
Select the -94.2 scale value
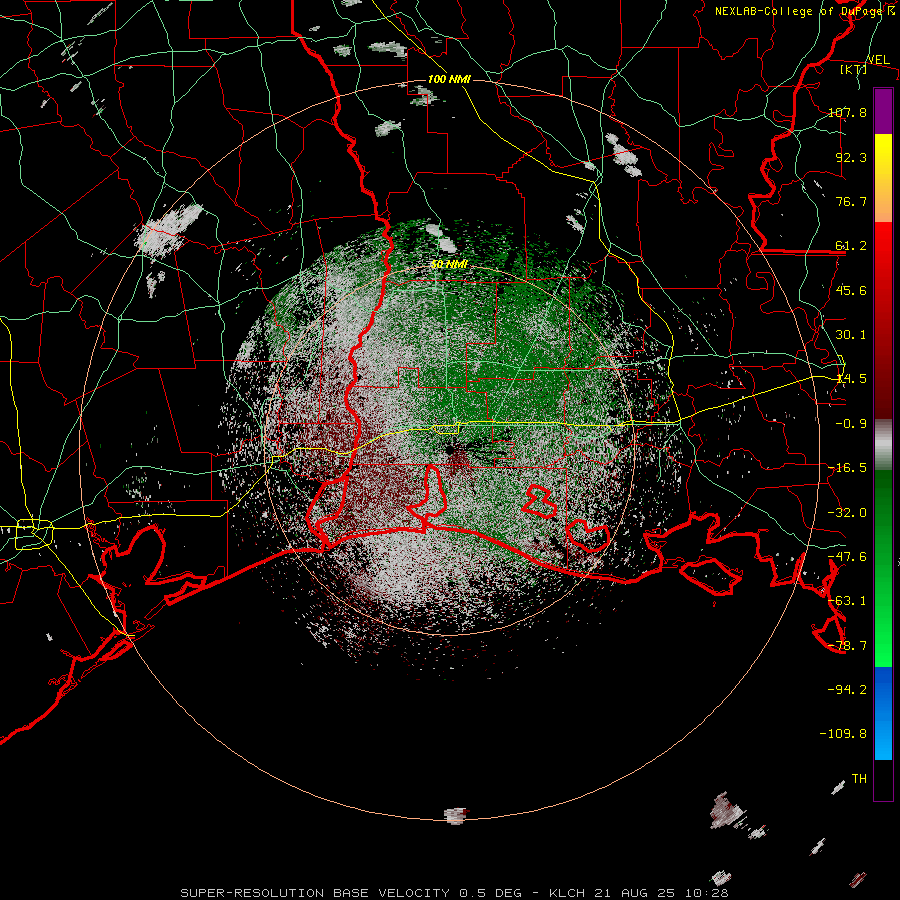click(847, 689)
